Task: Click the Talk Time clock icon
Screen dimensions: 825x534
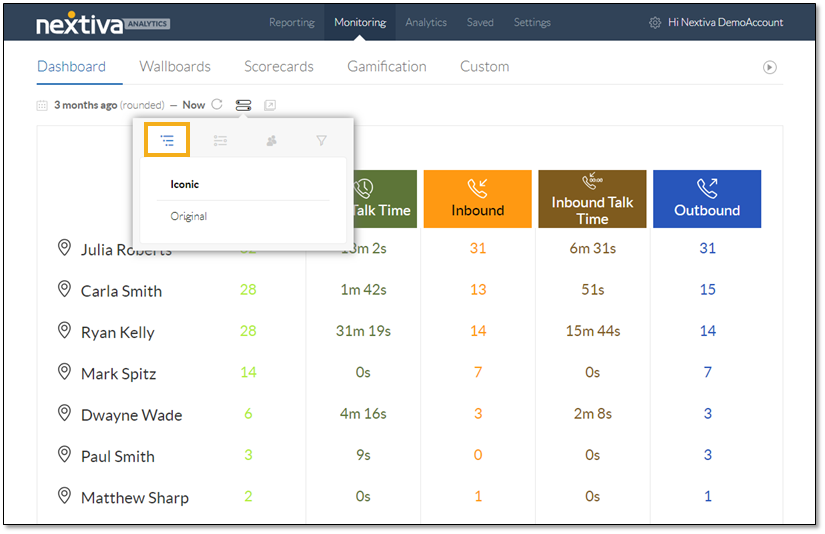Action: (364, 188)
